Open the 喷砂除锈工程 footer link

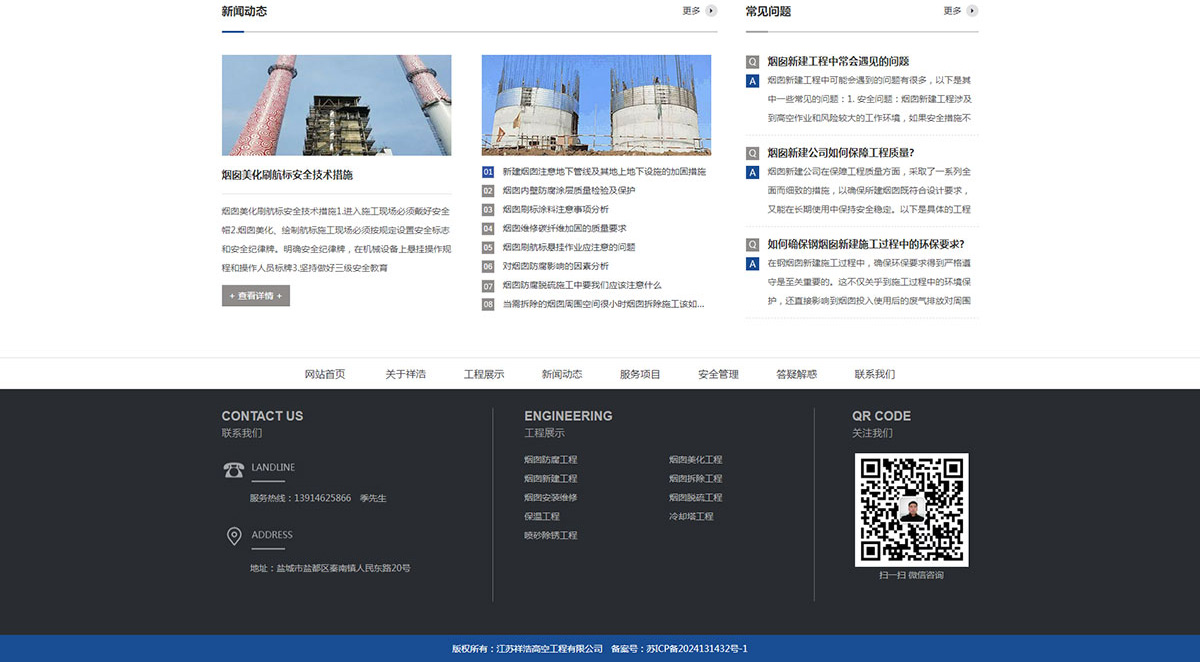click(x=550, y=536)
